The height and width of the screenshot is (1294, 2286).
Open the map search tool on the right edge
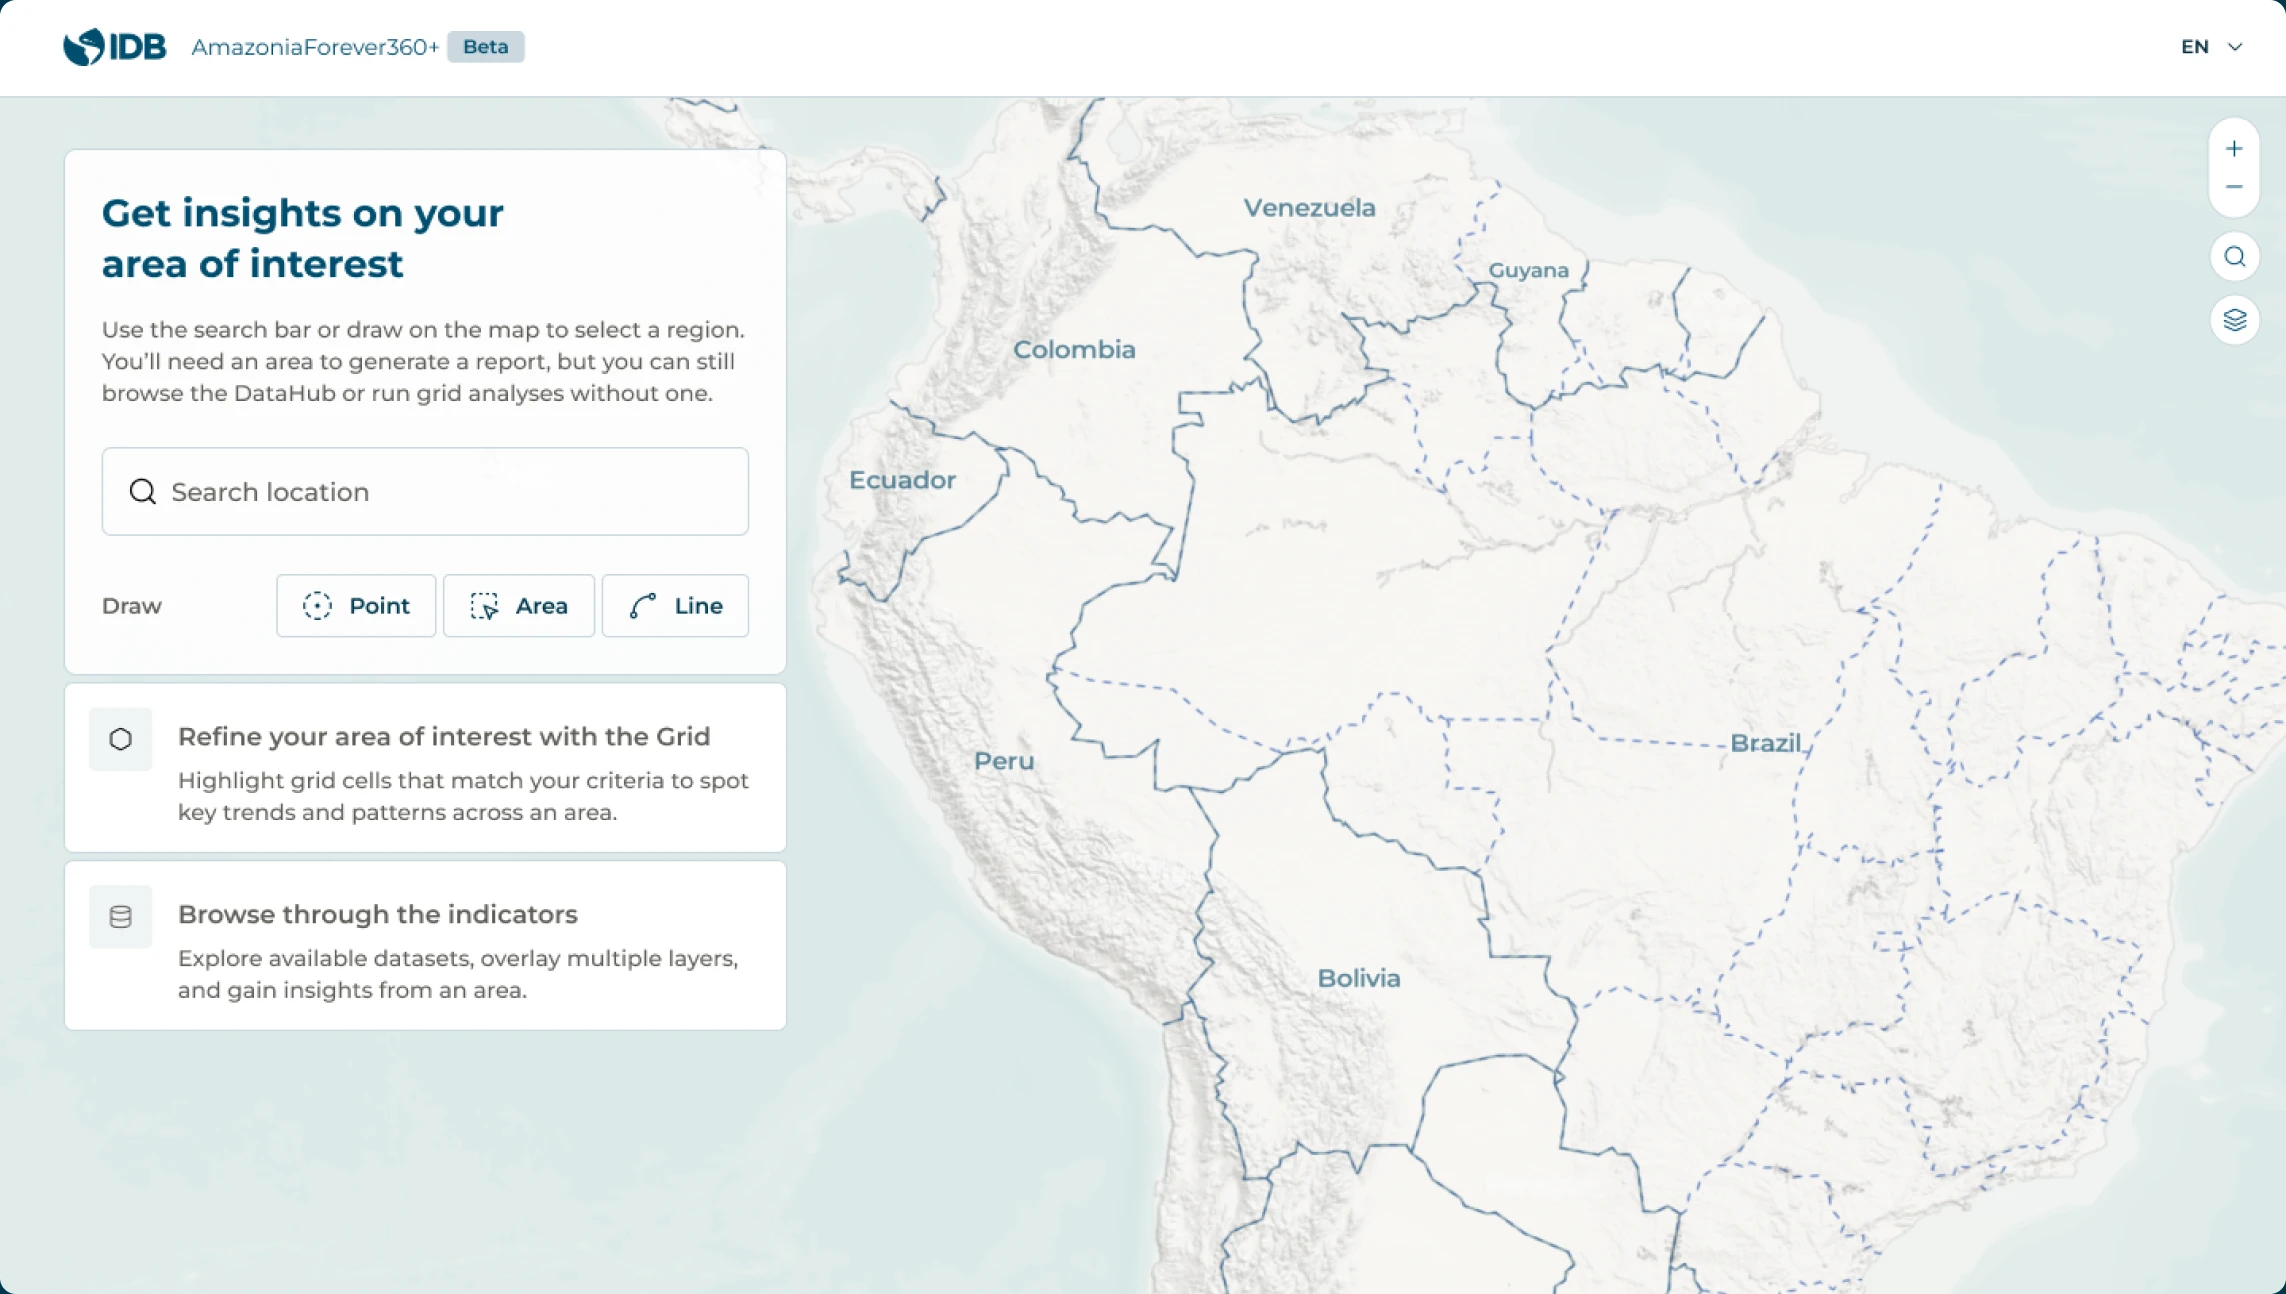2234,256
